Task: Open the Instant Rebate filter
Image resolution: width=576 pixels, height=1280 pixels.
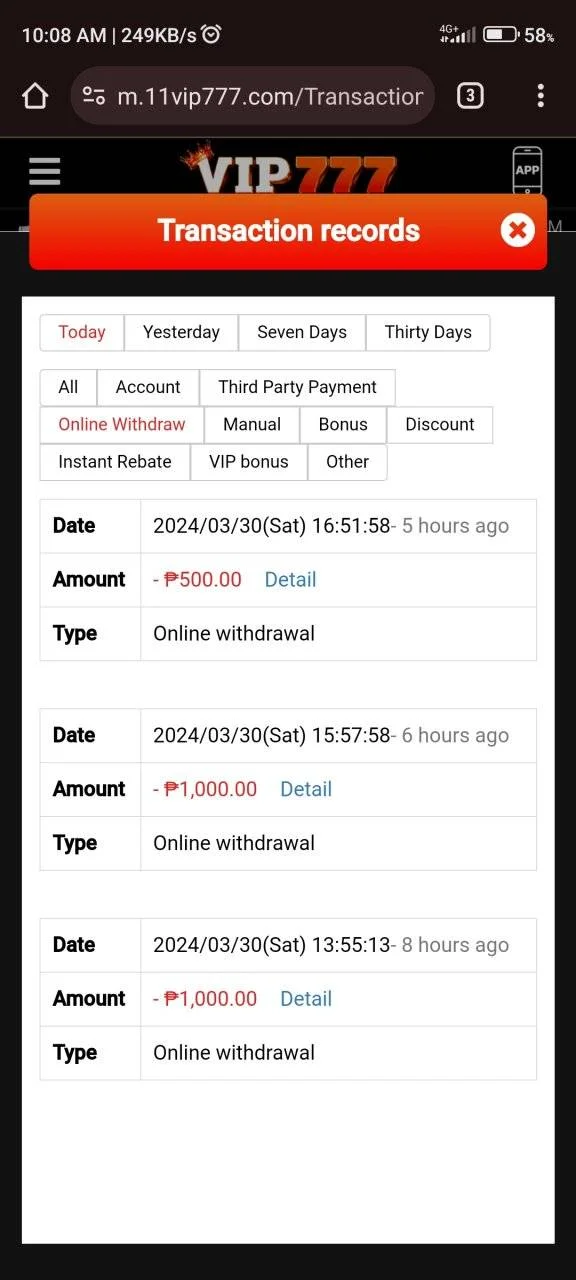Action: [115, 461]
